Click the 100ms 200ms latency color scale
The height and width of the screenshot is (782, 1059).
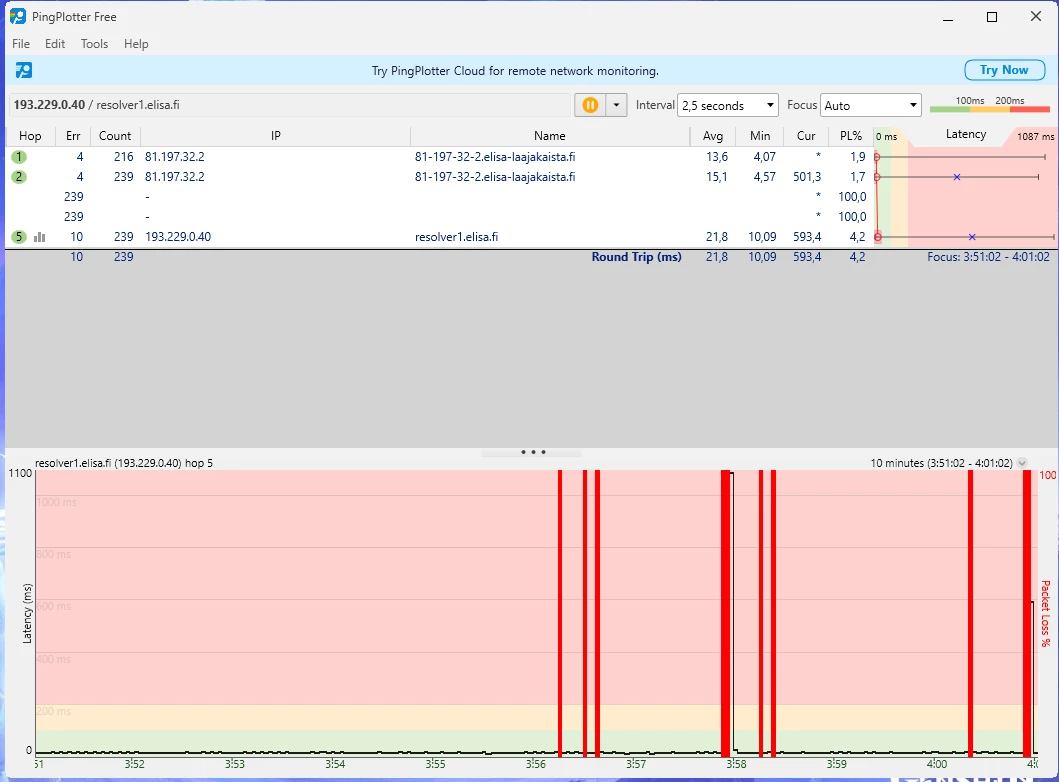(989, 106)
